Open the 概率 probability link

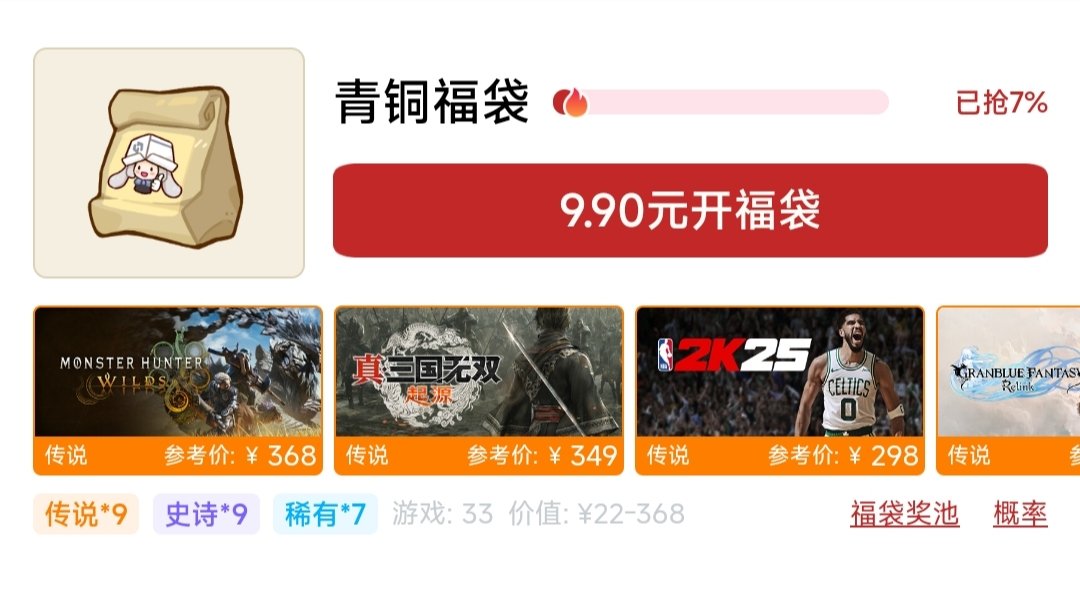(x=1020, y=514)
